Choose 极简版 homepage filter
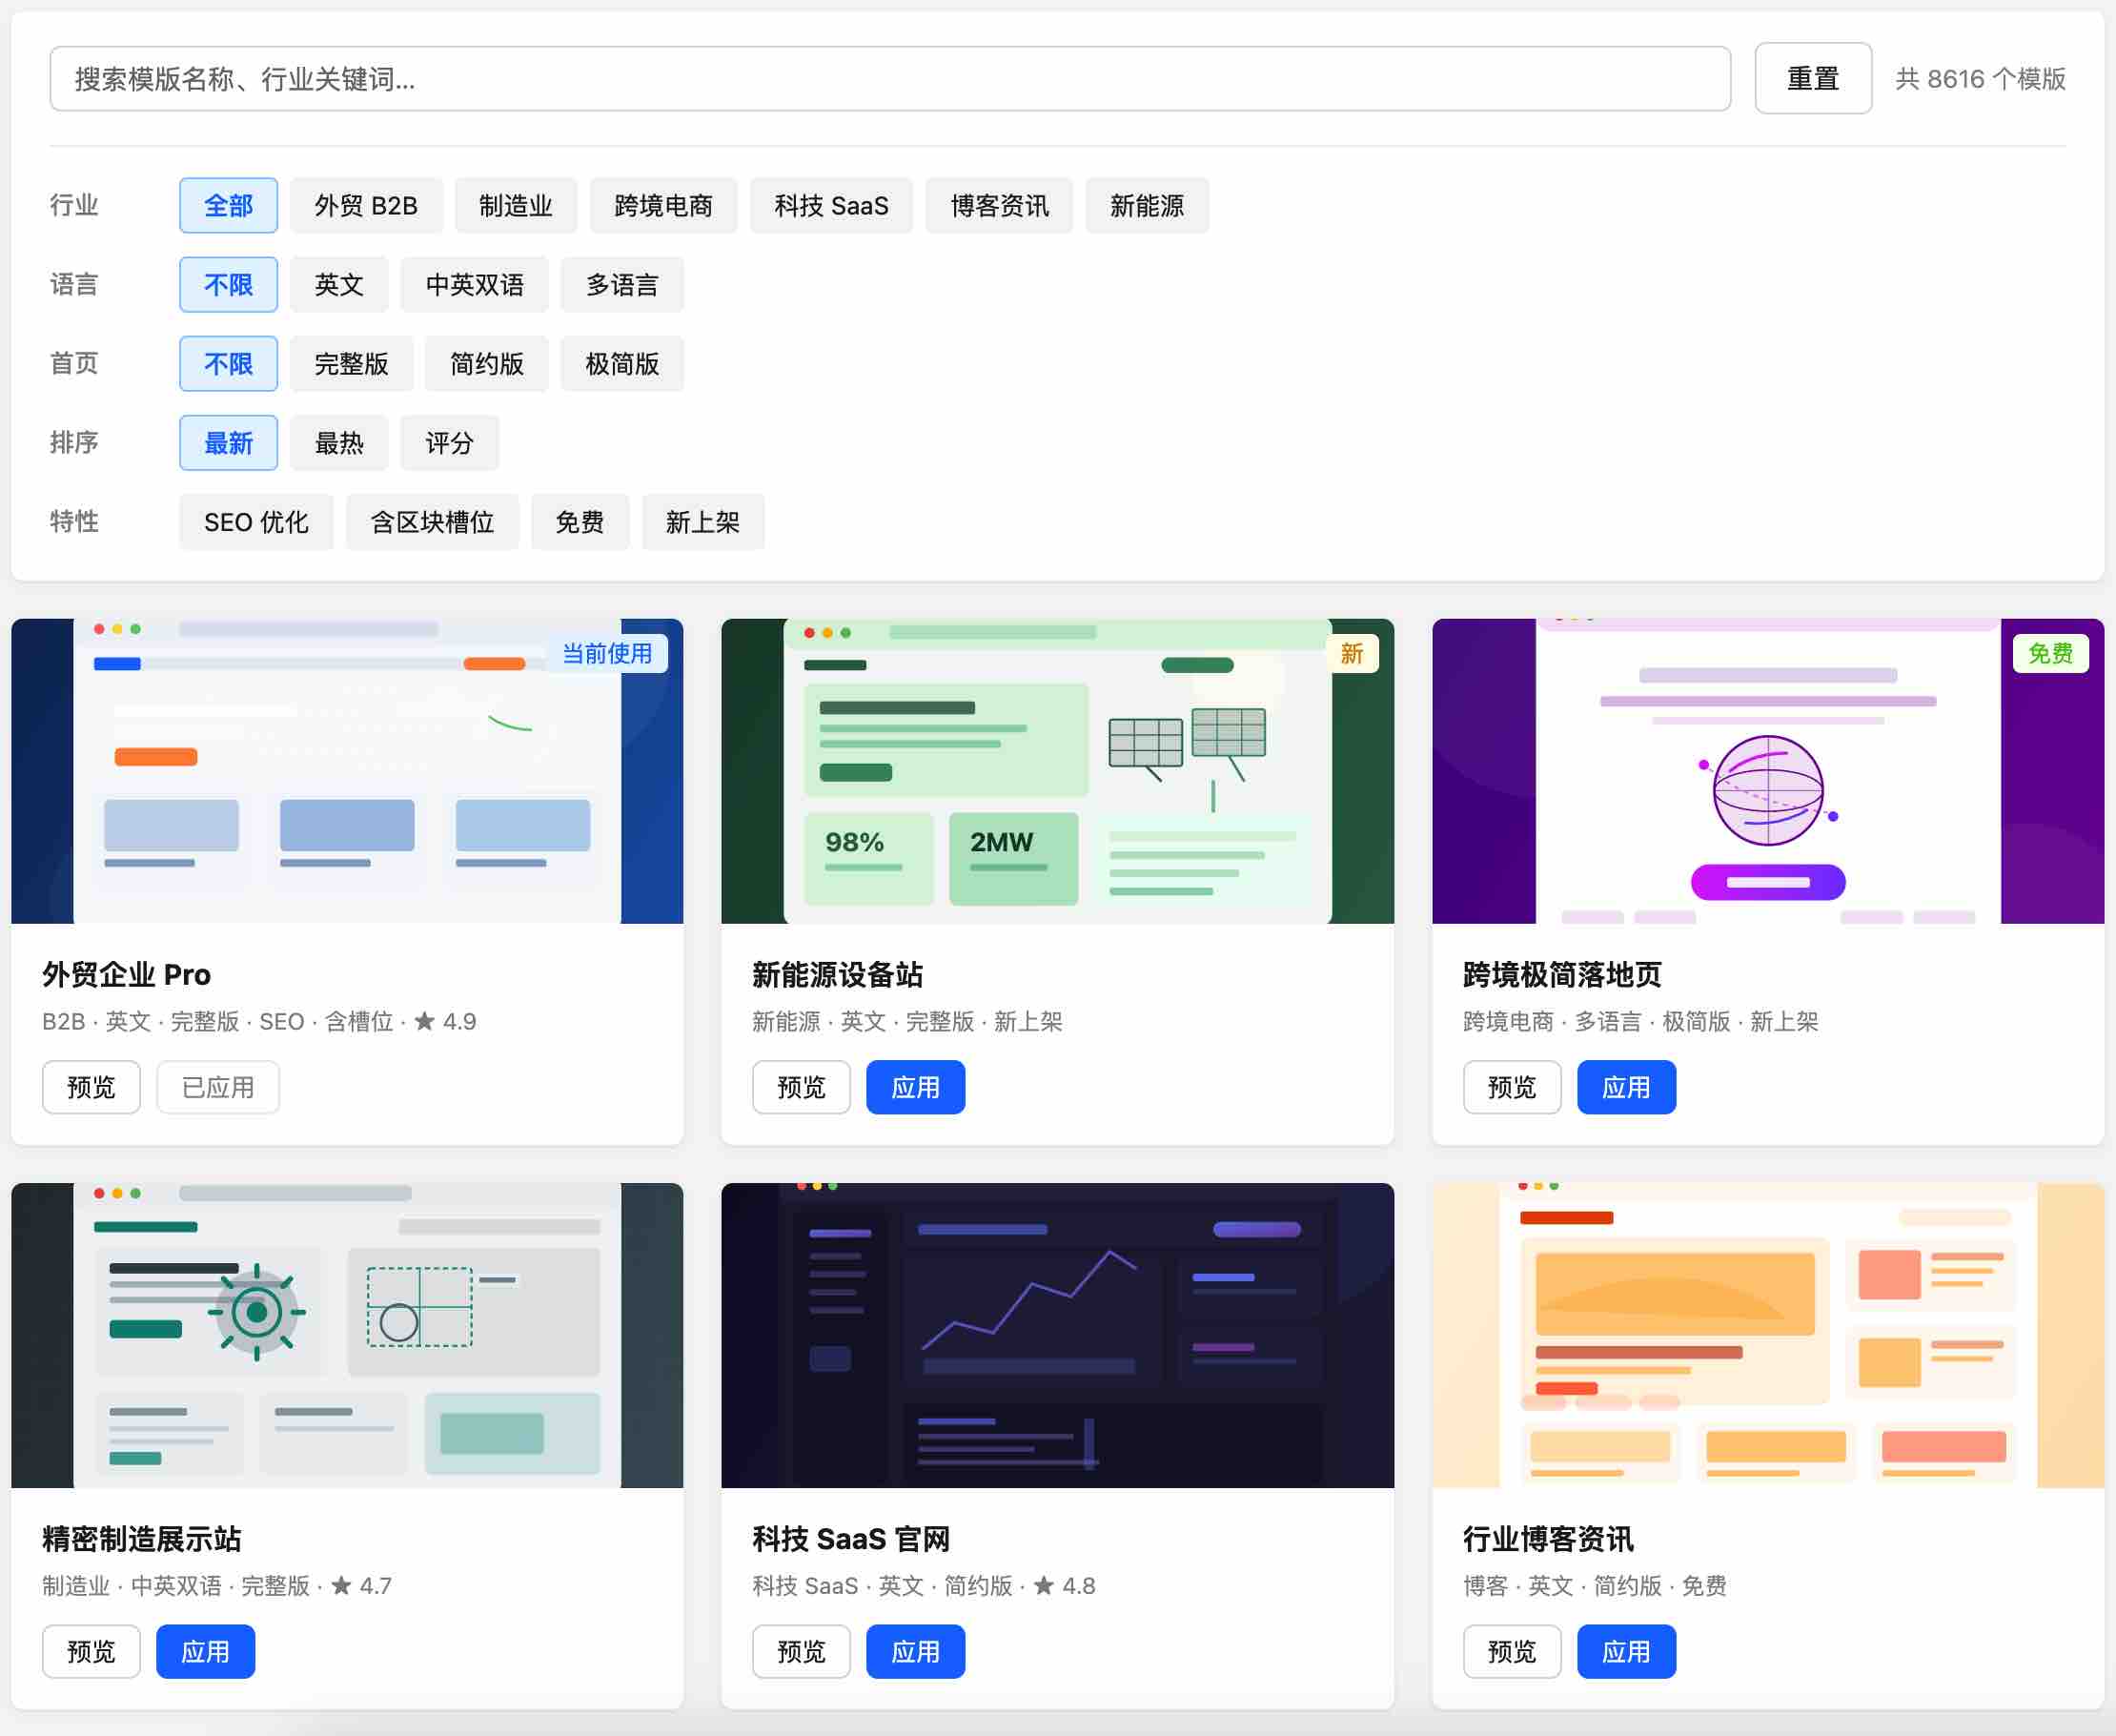The image size is (2116, 1736). click(x=622, y=363)
